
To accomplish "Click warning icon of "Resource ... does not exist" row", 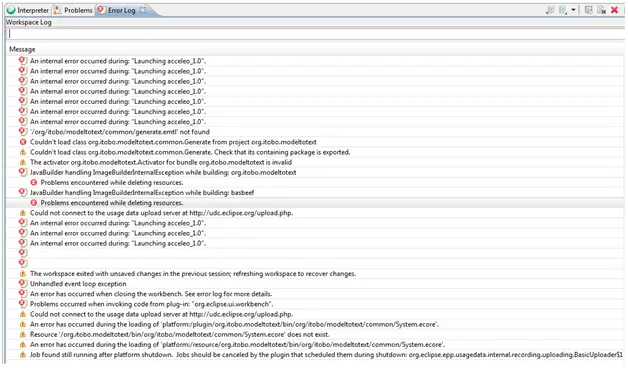I will (23, 334).
